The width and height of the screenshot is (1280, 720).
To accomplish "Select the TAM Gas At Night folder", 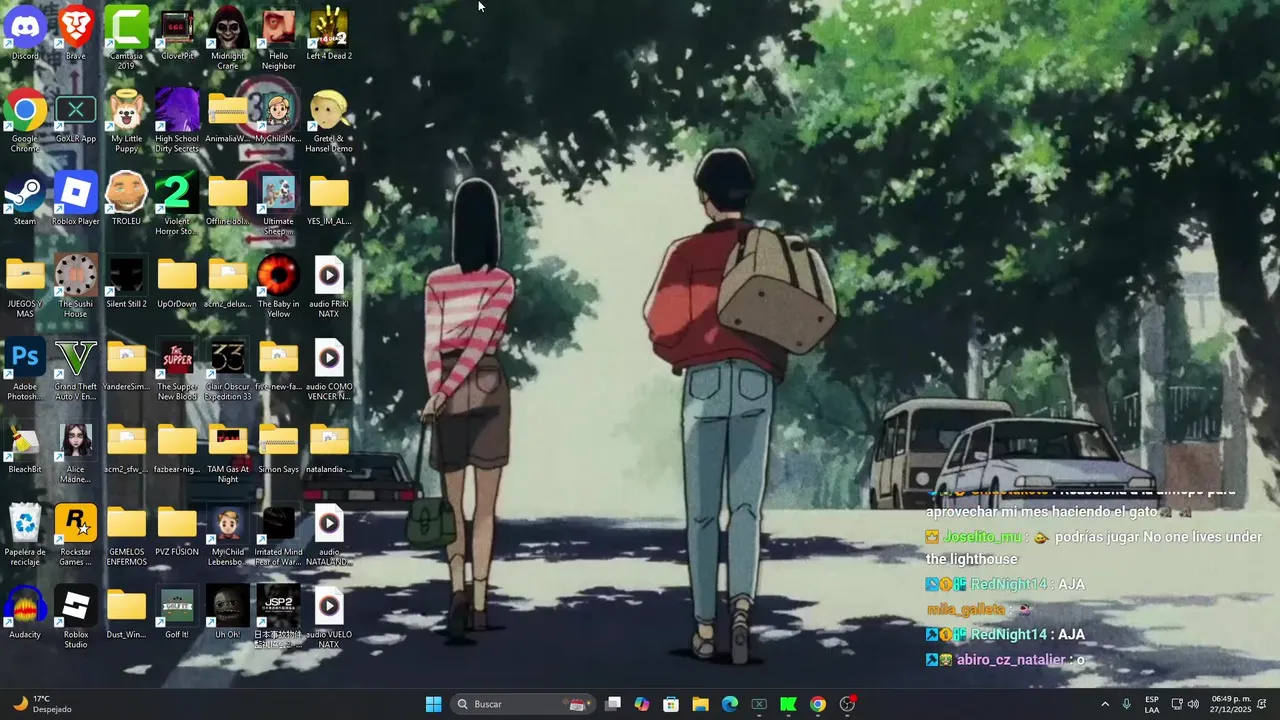I will [228, 452].
